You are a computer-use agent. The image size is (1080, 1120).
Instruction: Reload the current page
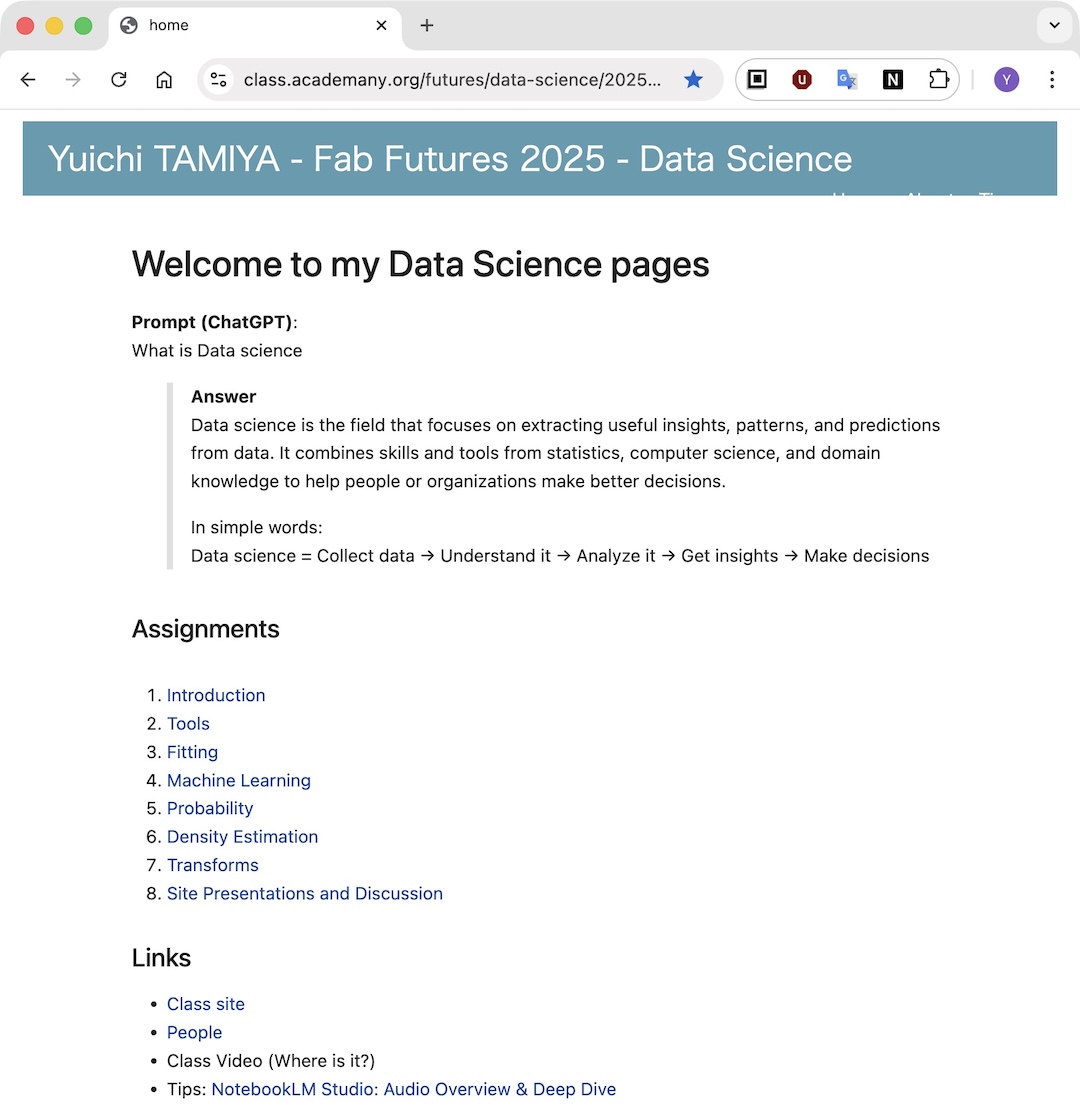tap(119, 80)
